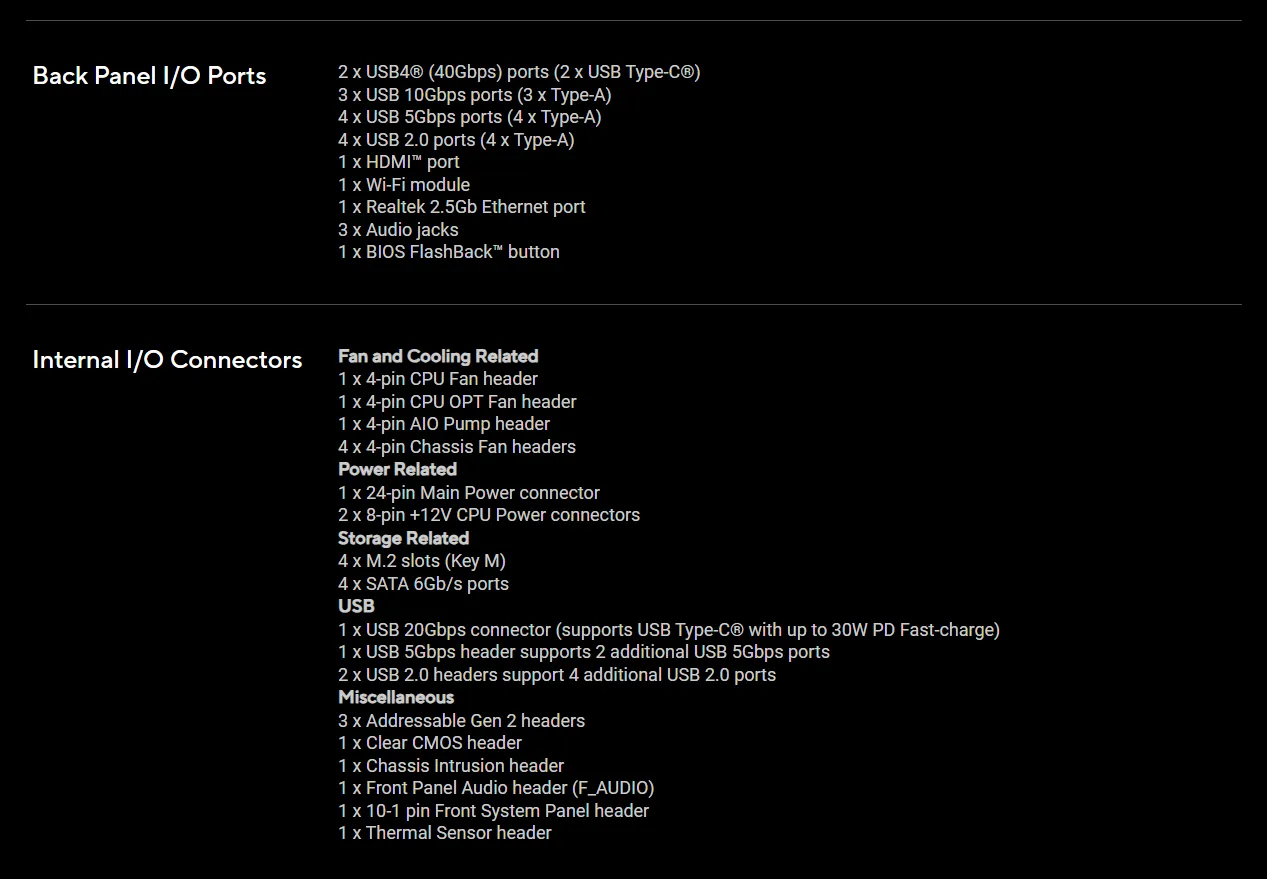Screen dimensions: 1267x879
Task: Click the SATA 6Gb/s ports entry
Action: [423, 584]
